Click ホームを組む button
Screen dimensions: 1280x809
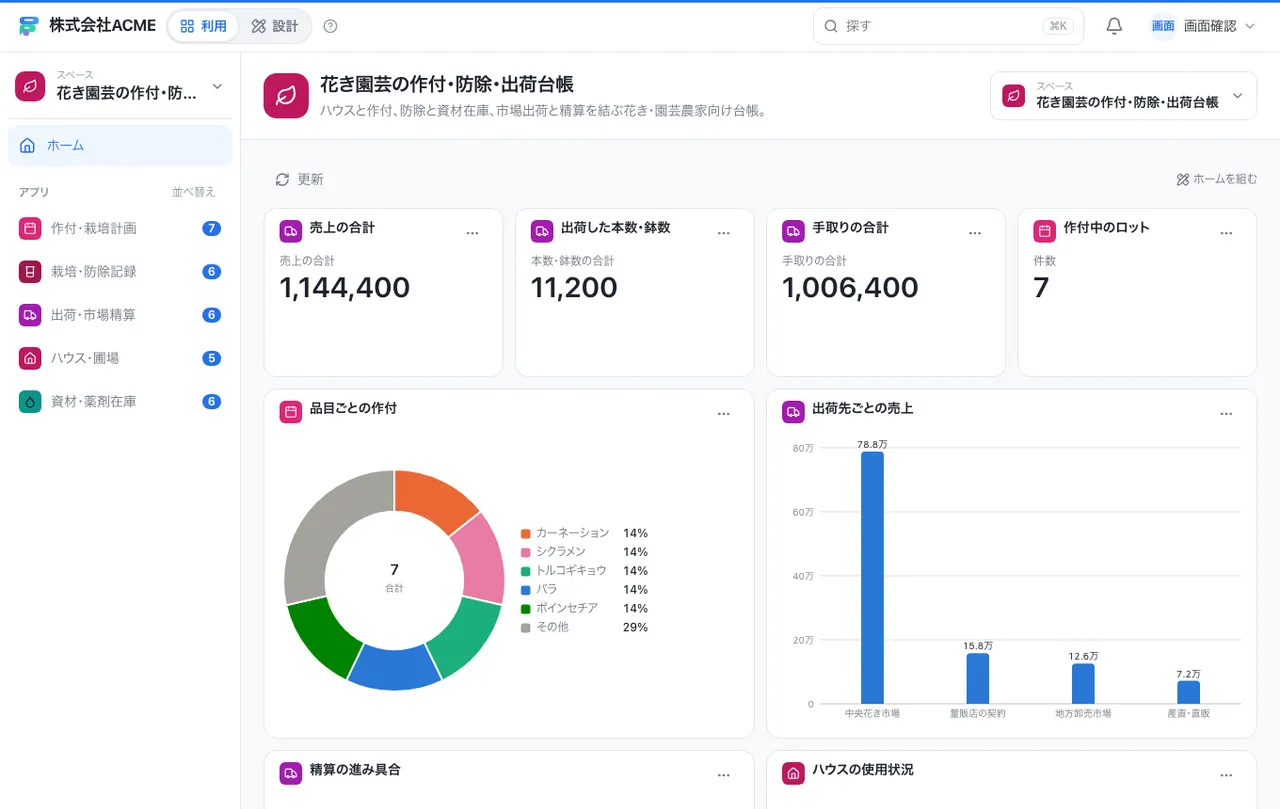(x=1217, y=179)
